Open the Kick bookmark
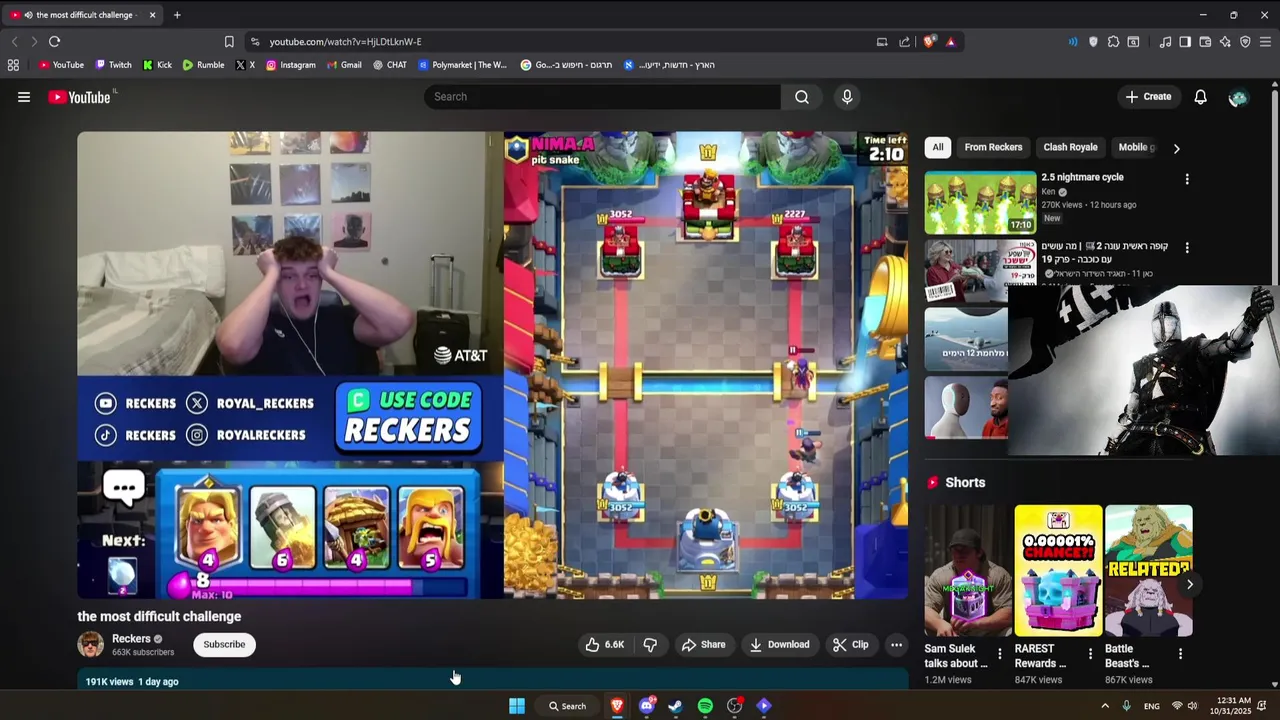This screenshot has height=720, width=1280. pos(157,65)
